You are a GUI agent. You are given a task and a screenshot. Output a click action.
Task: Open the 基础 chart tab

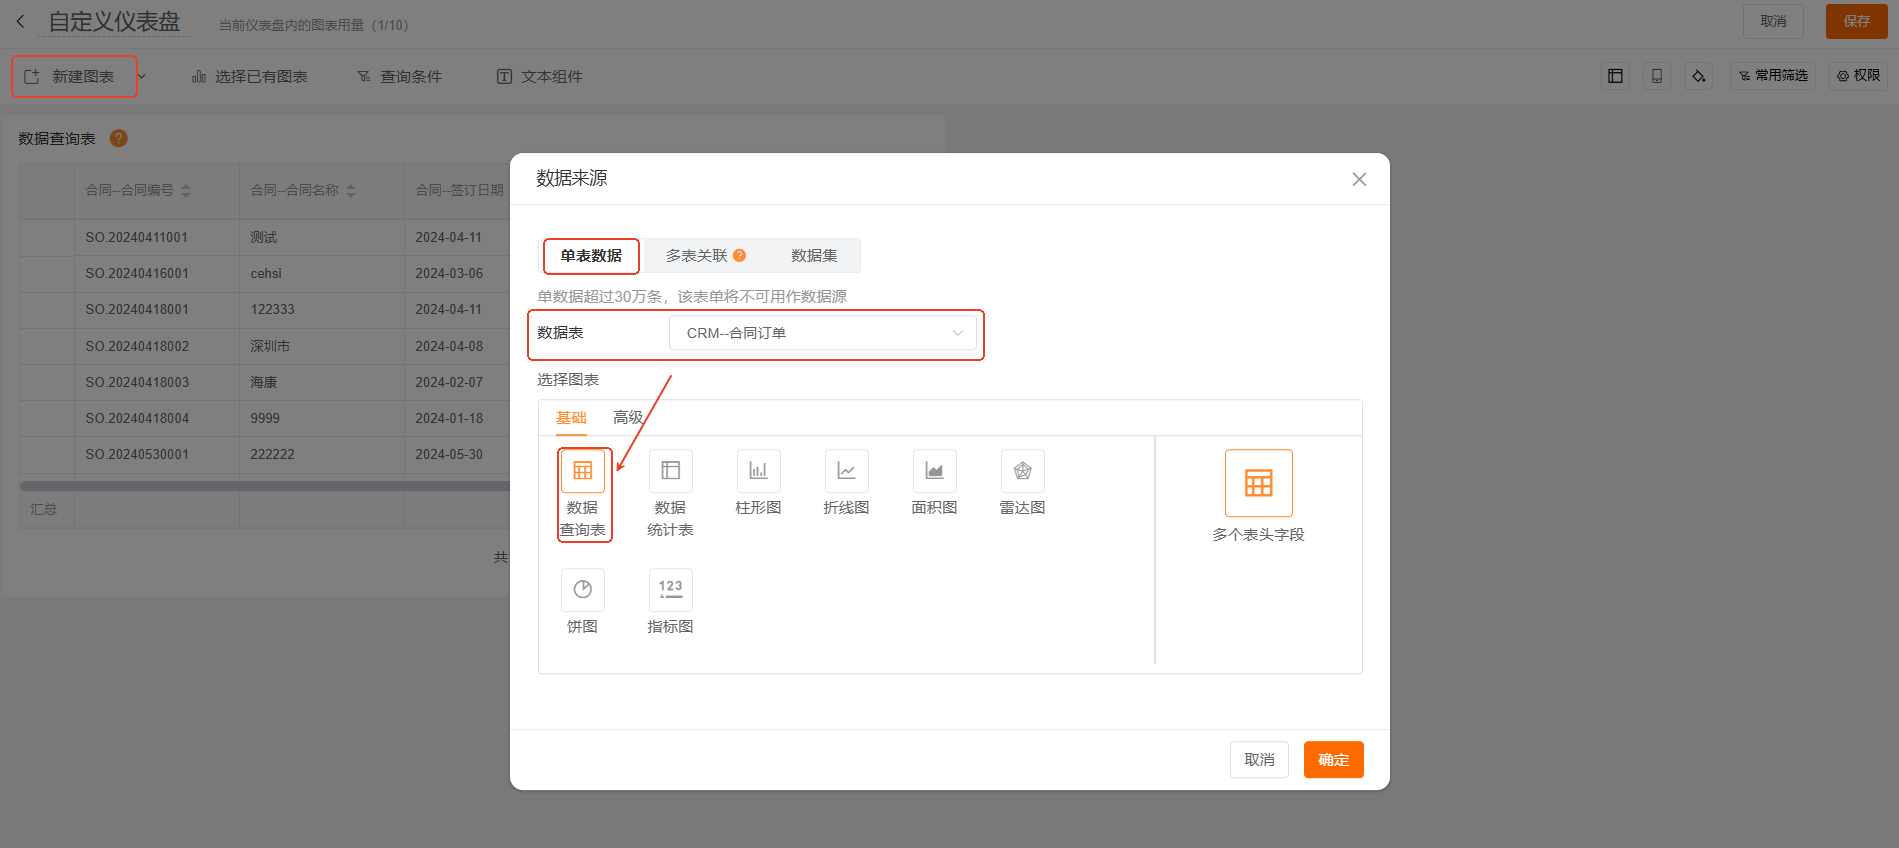click(571, 418)
